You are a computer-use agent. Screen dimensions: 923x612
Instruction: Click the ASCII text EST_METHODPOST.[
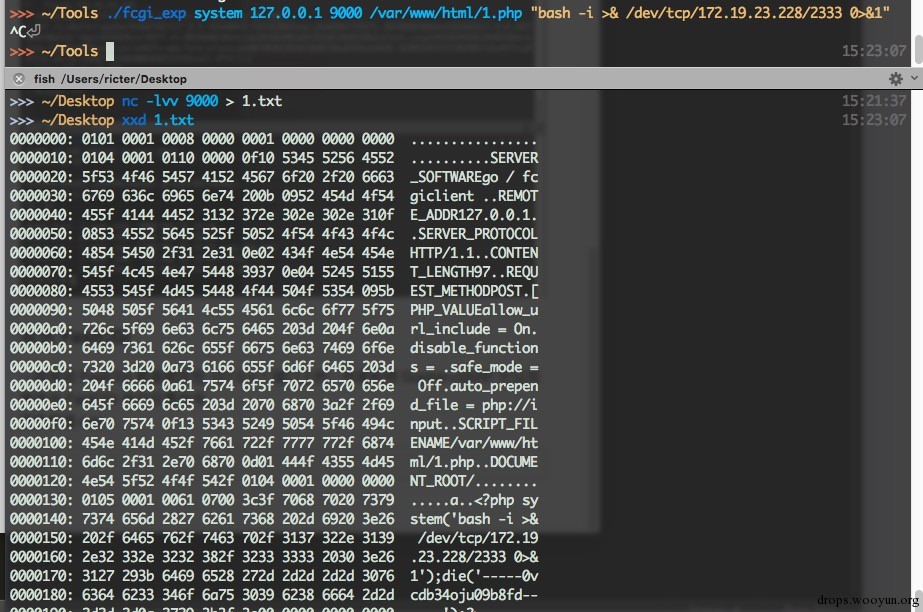pyautogui.click(x=474, y=291)
